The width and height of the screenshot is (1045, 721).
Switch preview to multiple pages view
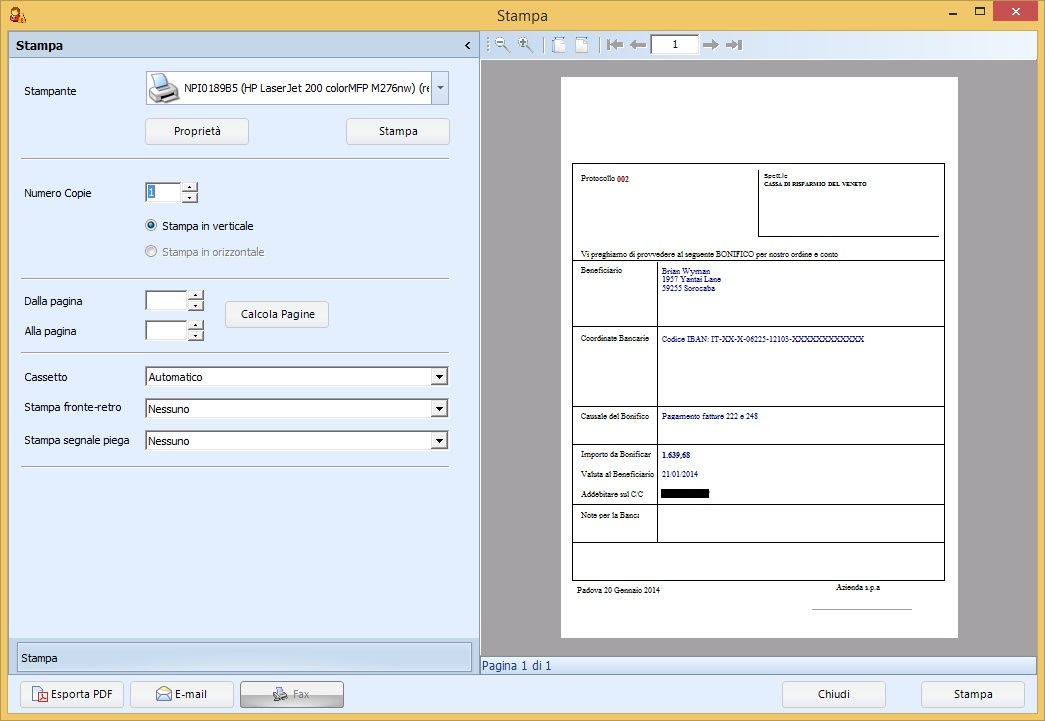click(x=559, y=45)
